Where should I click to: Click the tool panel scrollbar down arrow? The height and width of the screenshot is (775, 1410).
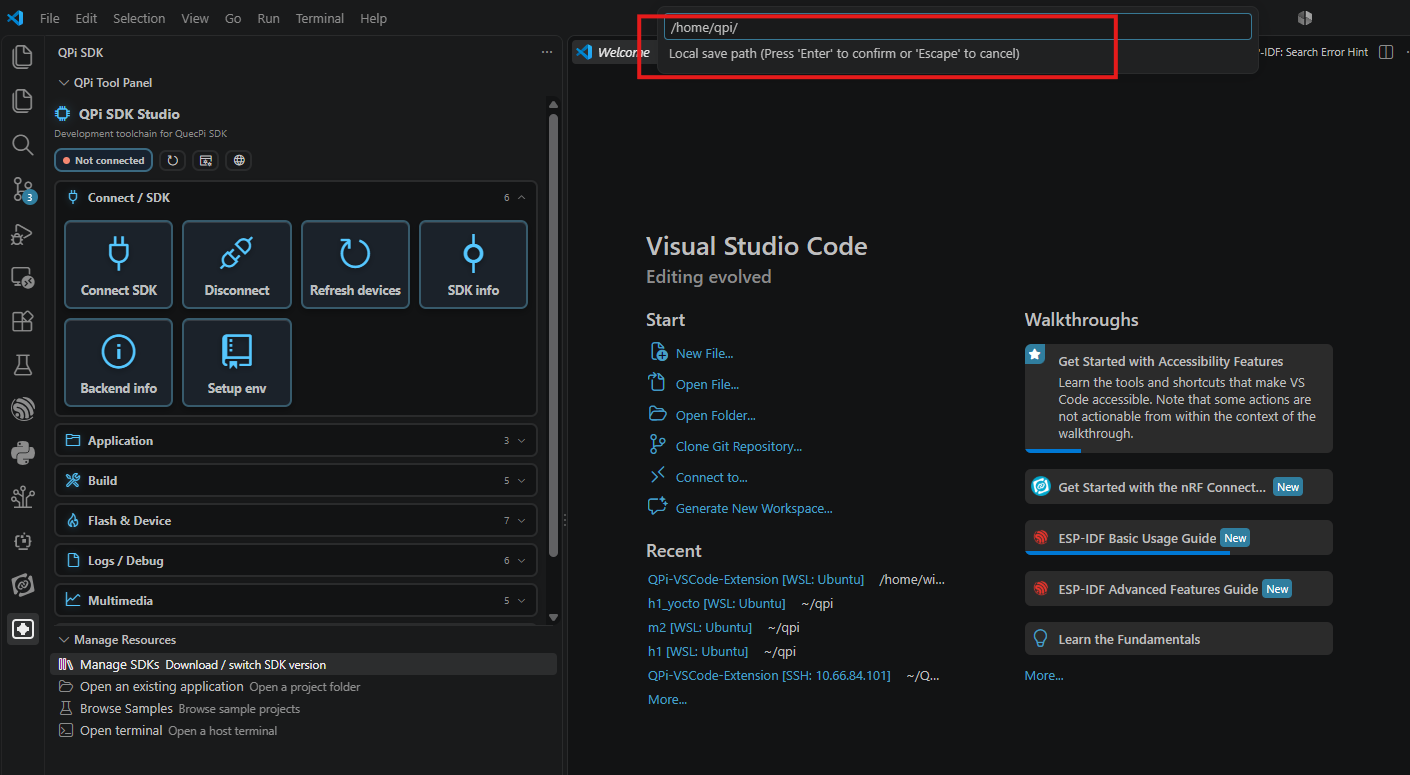(553, 617)
